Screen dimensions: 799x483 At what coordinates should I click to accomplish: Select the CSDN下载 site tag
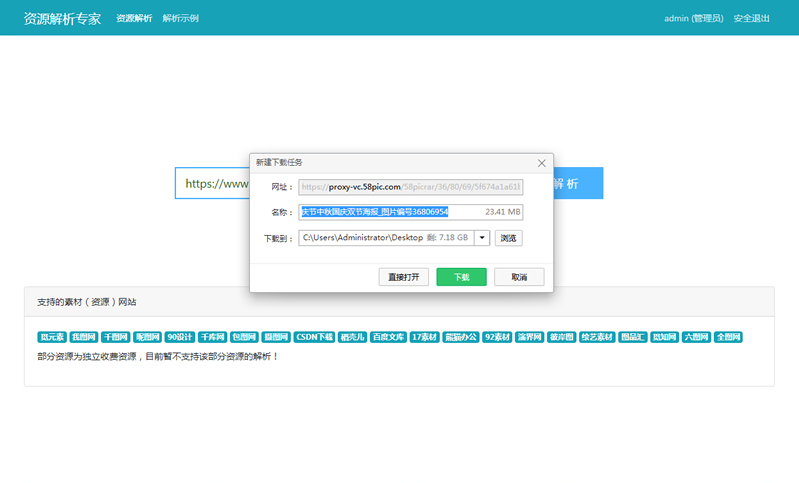314,337
